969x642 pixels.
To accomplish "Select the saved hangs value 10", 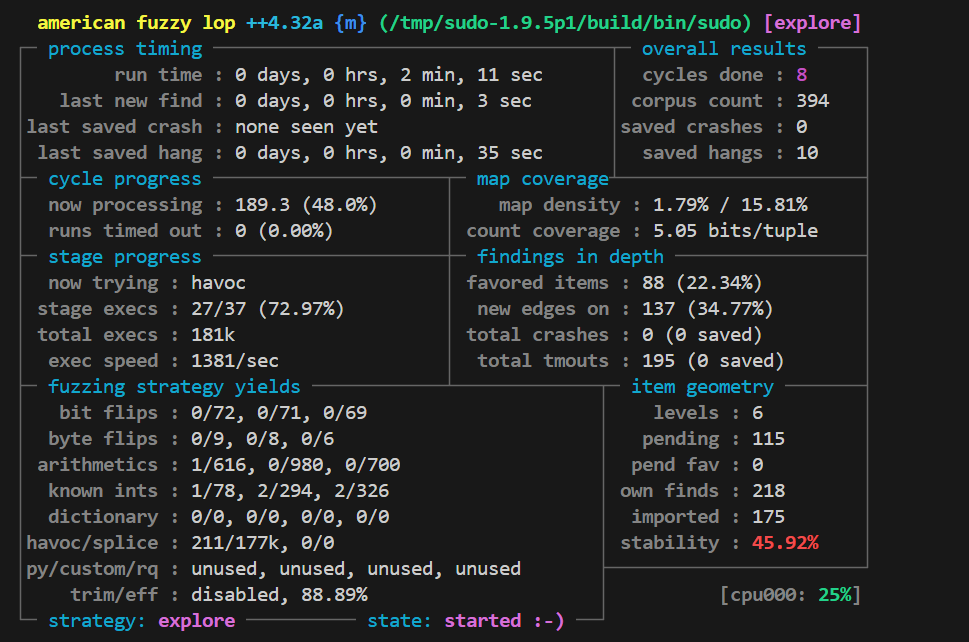I will click(807, 153).
